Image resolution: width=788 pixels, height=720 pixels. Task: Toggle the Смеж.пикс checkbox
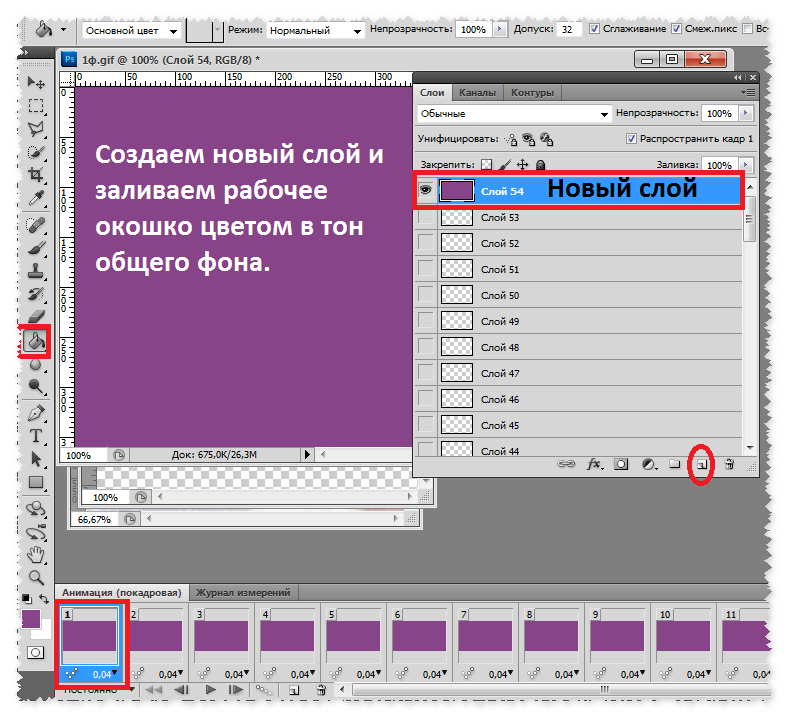(x=676, y=29)
